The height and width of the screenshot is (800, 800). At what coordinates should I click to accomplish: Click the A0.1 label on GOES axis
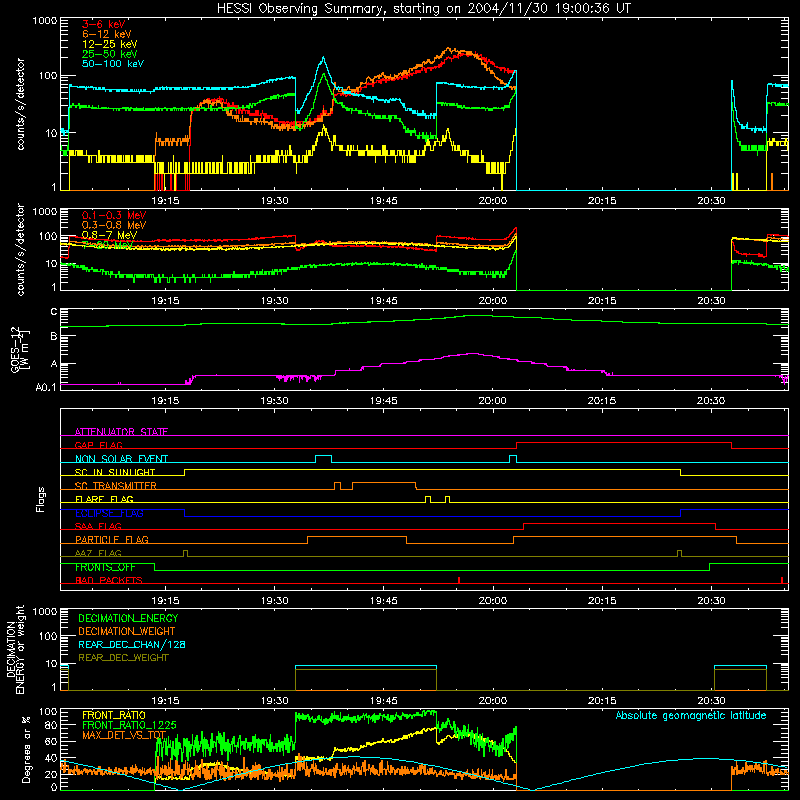(x=46, y=388)
